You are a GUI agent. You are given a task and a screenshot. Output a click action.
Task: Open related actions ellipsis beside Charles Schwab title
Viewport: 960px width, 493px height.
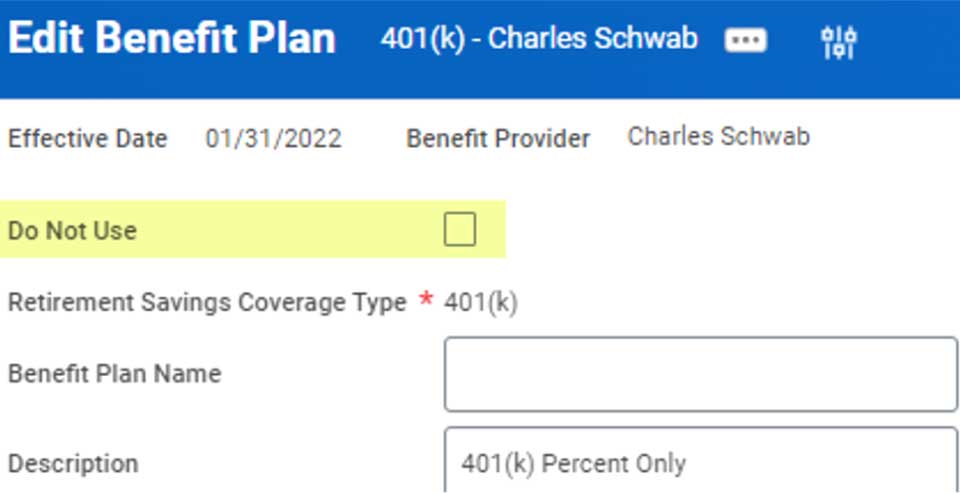745,41
